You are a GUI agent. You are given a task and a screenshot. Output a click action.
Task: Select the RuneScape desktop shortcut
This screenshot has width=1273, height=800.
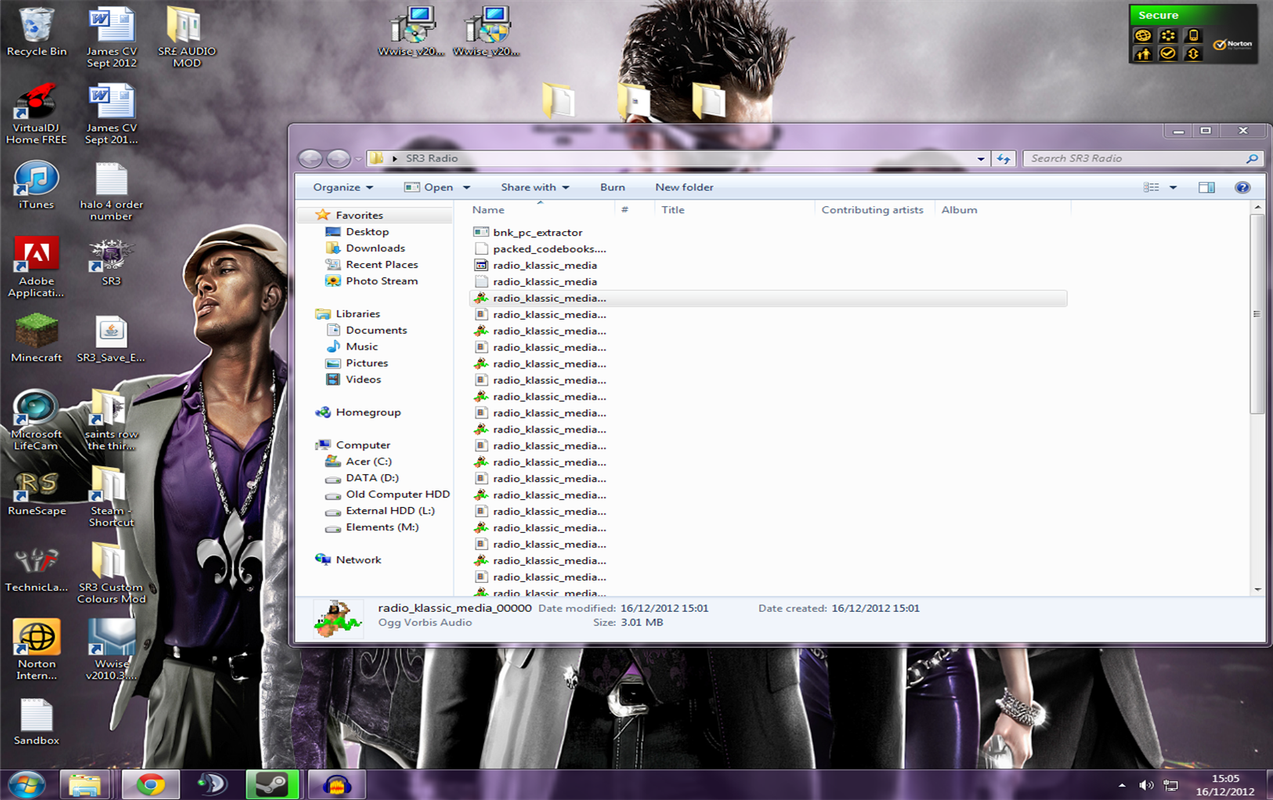[36, 491]
